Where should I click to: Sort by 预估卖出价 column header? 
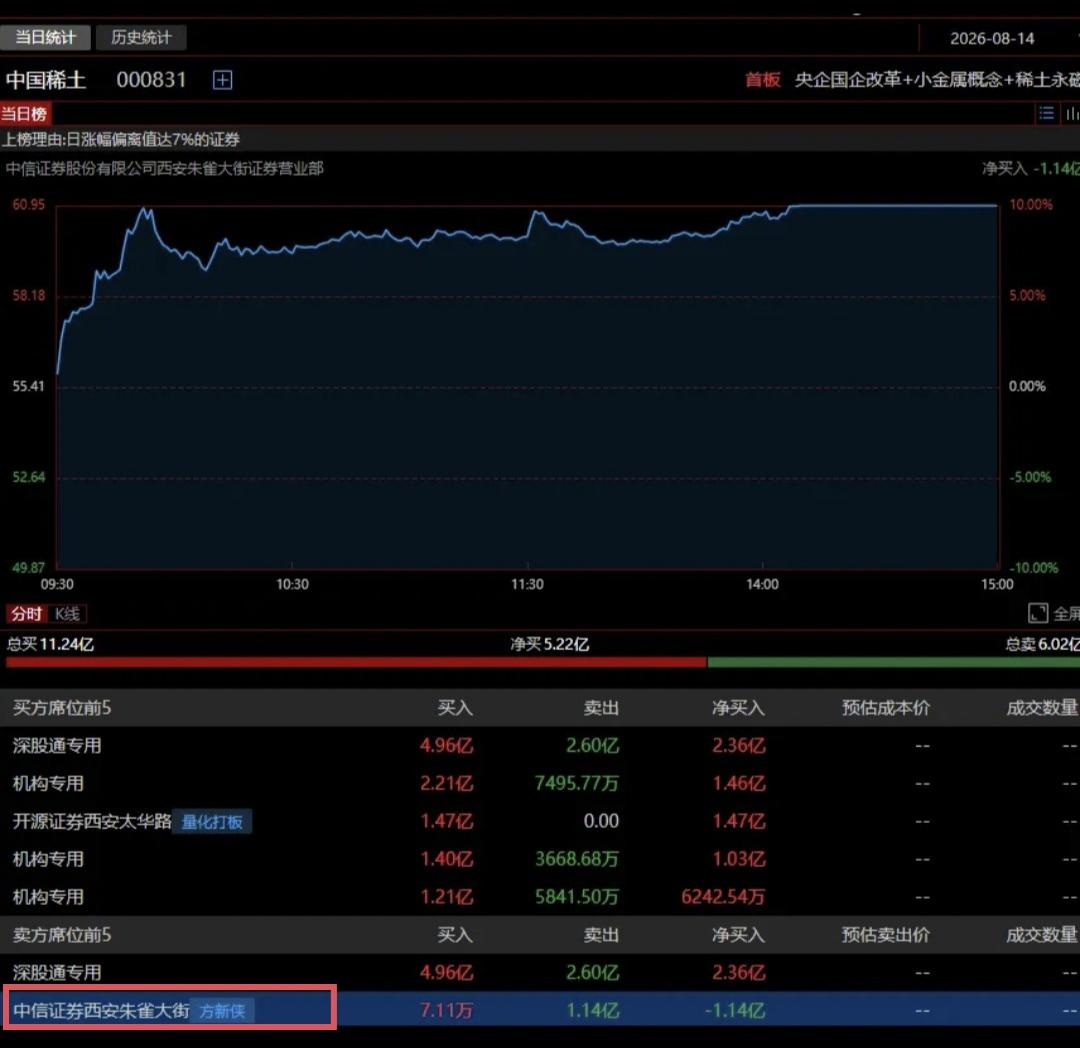coord(886,935)
